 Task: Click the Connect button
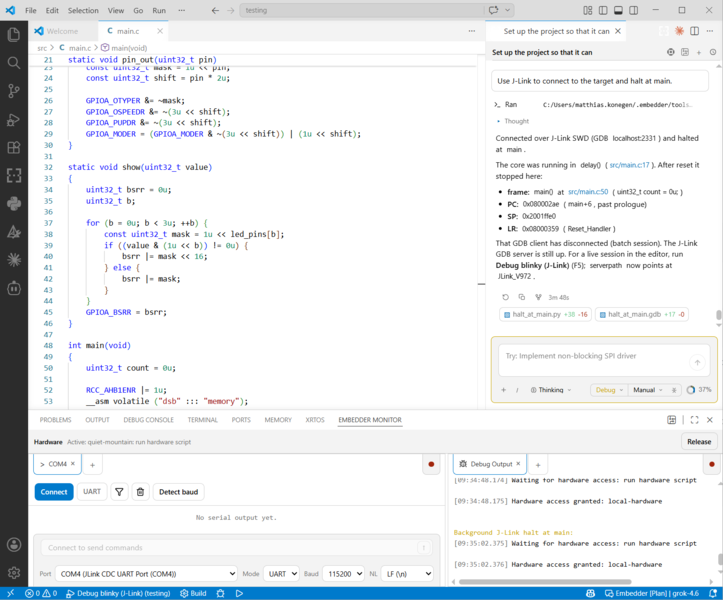point(54,492)
